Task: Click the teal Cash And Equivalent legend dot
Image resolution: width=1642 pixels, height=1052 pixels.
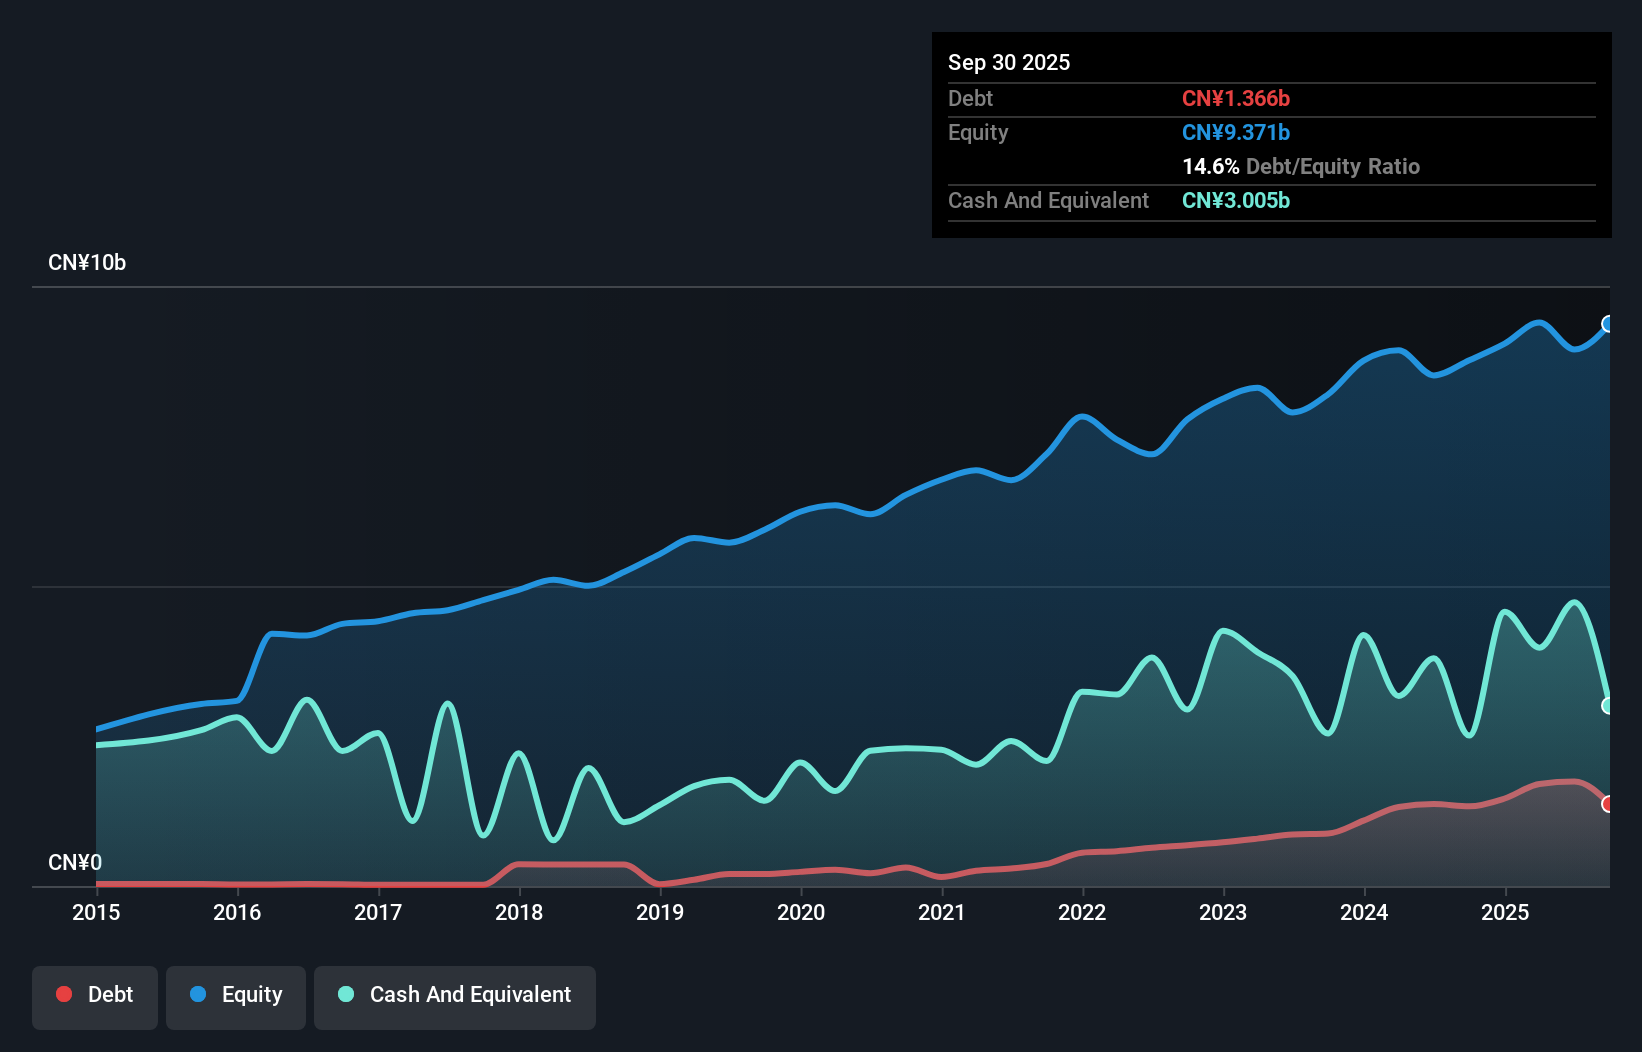Action: tap(345, 994)
